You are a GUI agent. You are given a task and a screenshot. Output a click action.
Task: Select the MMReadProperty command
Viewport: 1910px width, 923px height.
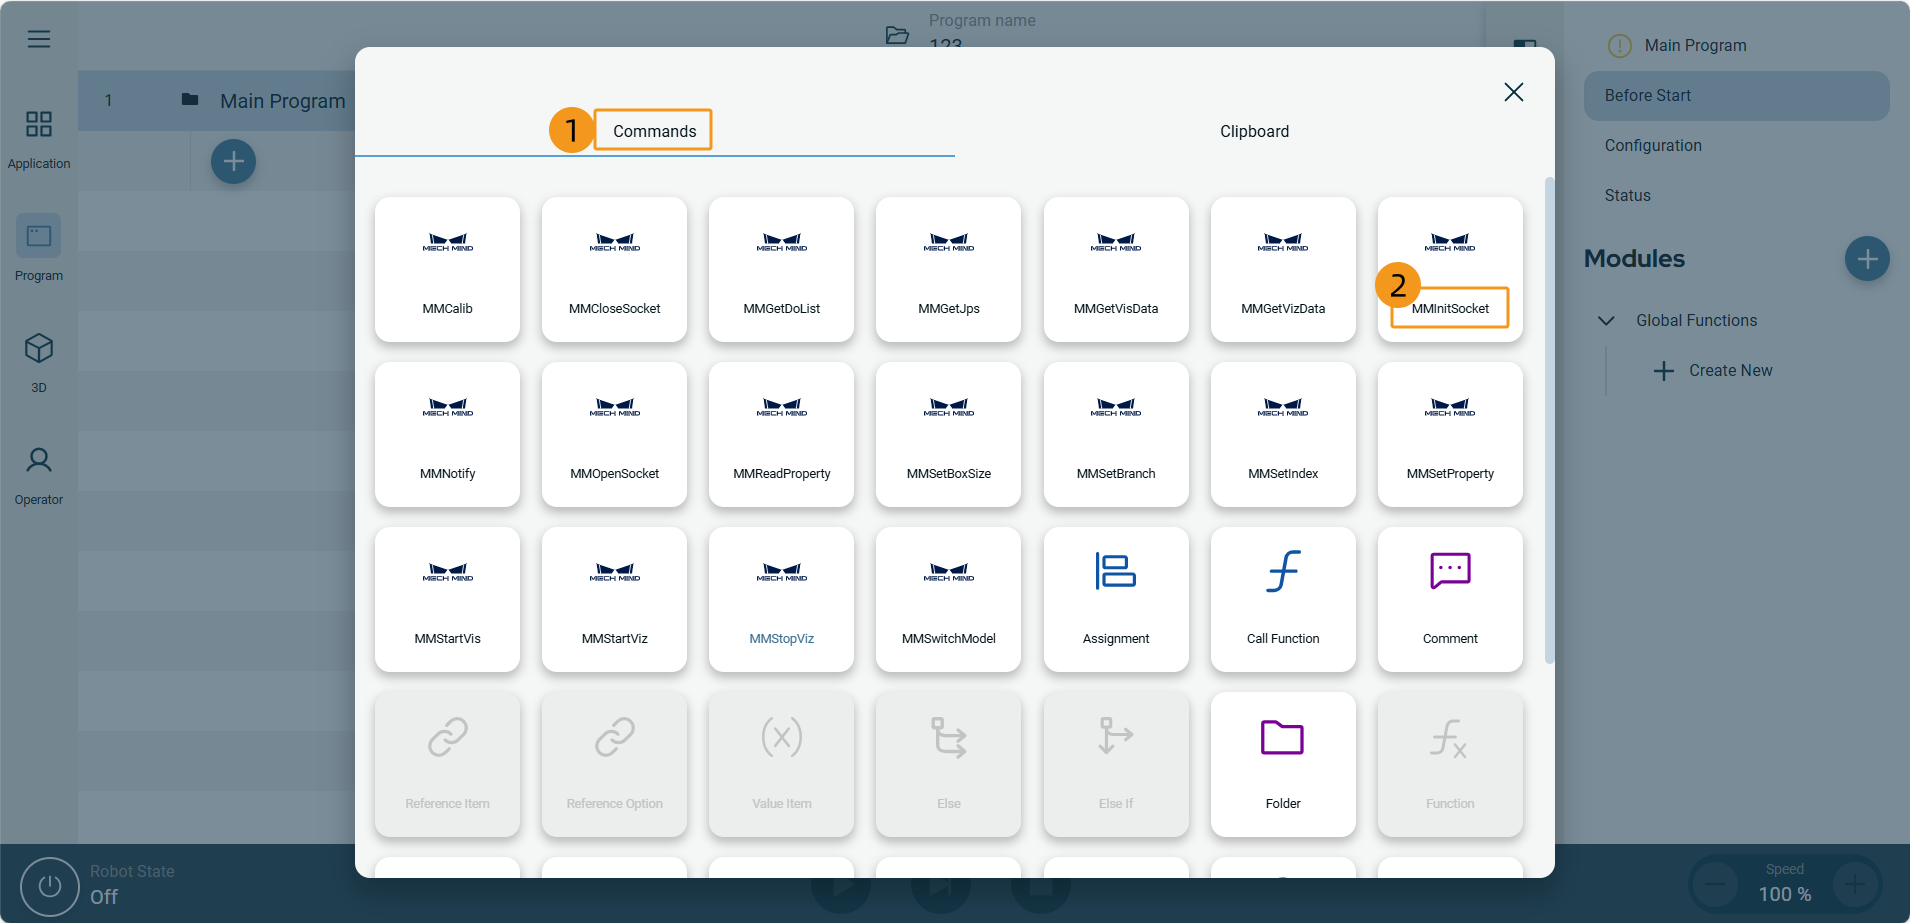(781, 434)
